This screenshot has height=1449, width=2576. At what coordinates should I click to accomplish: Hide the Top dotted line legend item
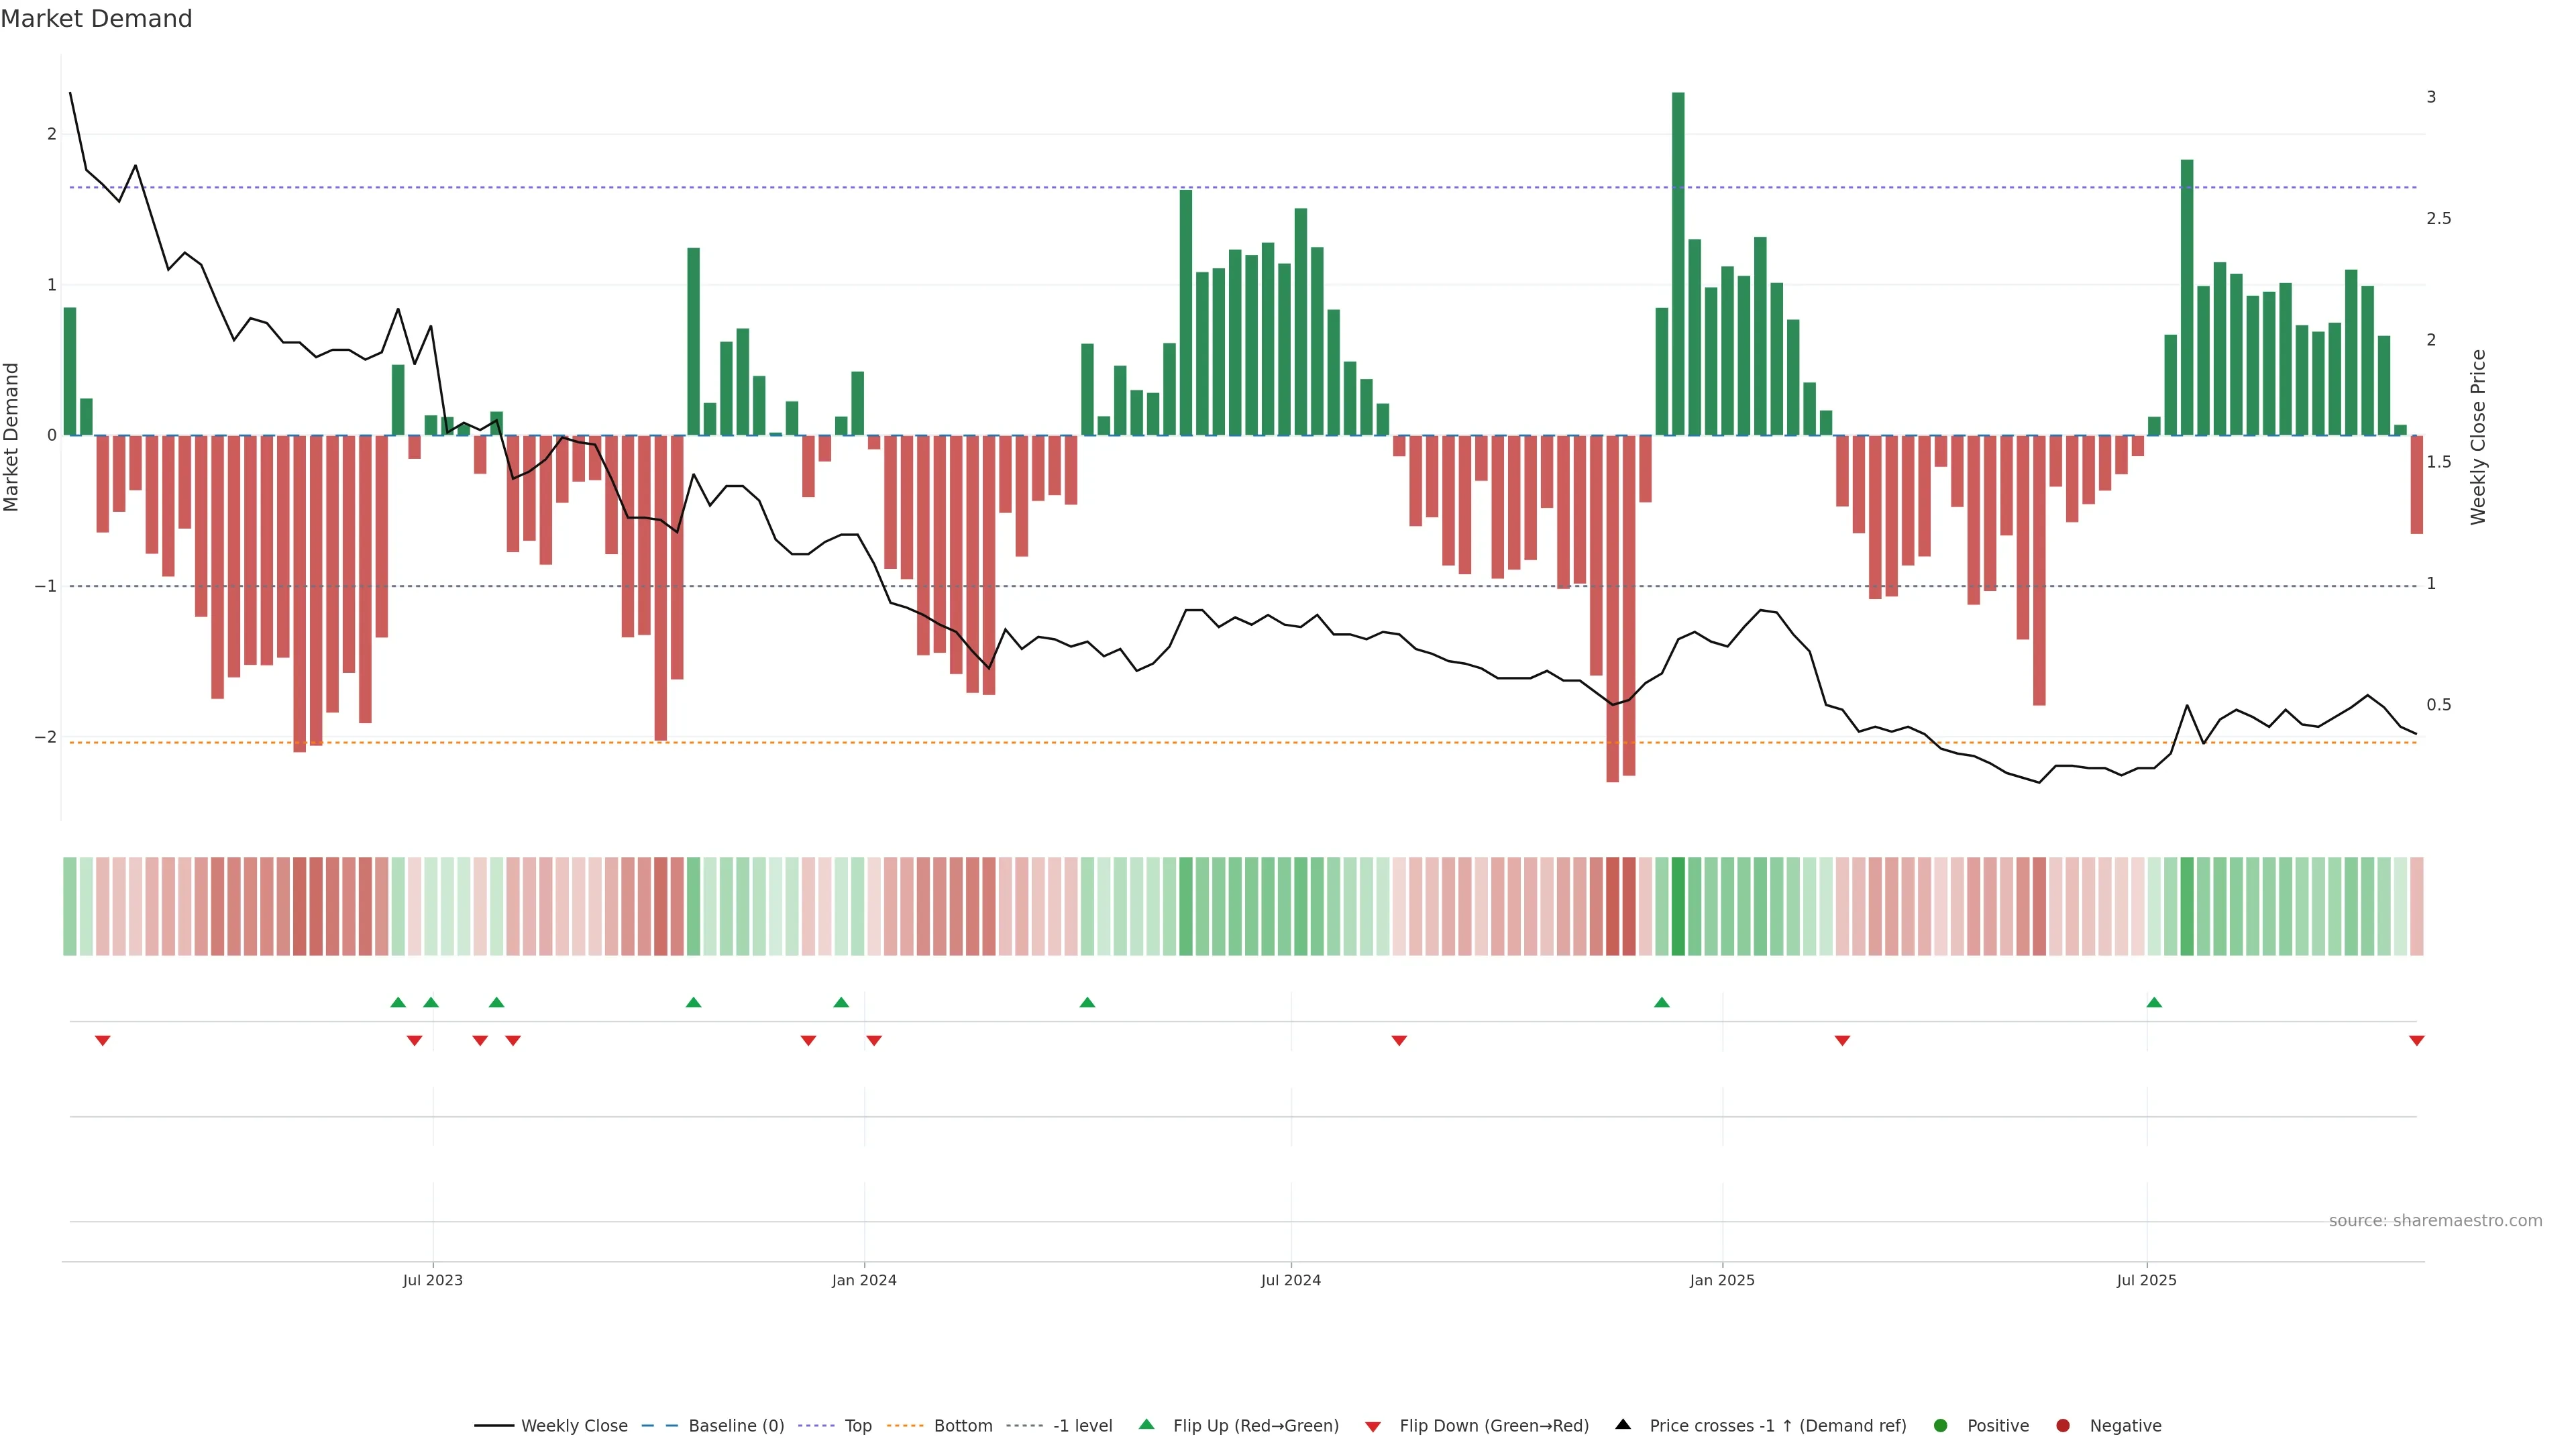tap(857, 1425)
